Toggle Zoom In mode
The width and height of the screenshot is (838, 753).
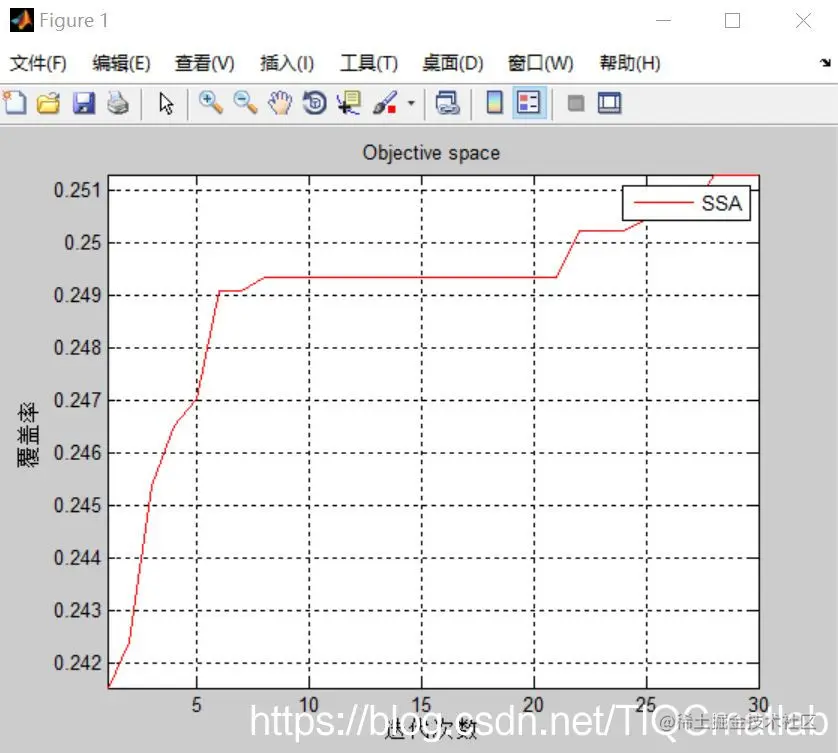pos(212,102)
